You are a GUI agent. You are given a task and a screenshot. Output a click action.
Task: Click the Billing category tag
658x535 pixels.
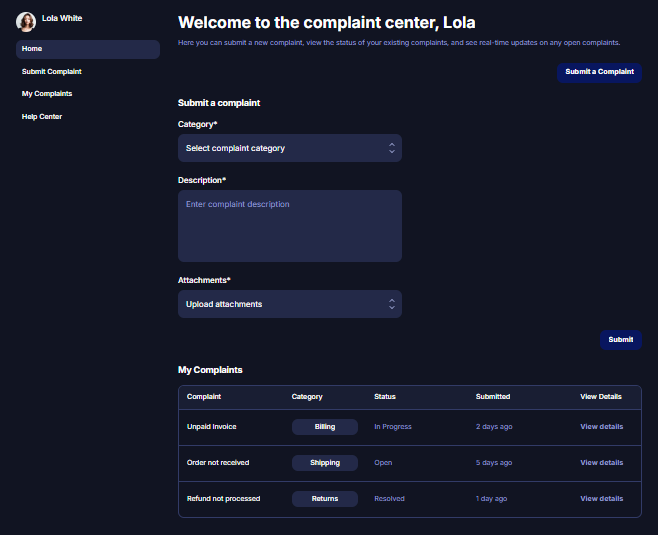pos(325,427)
